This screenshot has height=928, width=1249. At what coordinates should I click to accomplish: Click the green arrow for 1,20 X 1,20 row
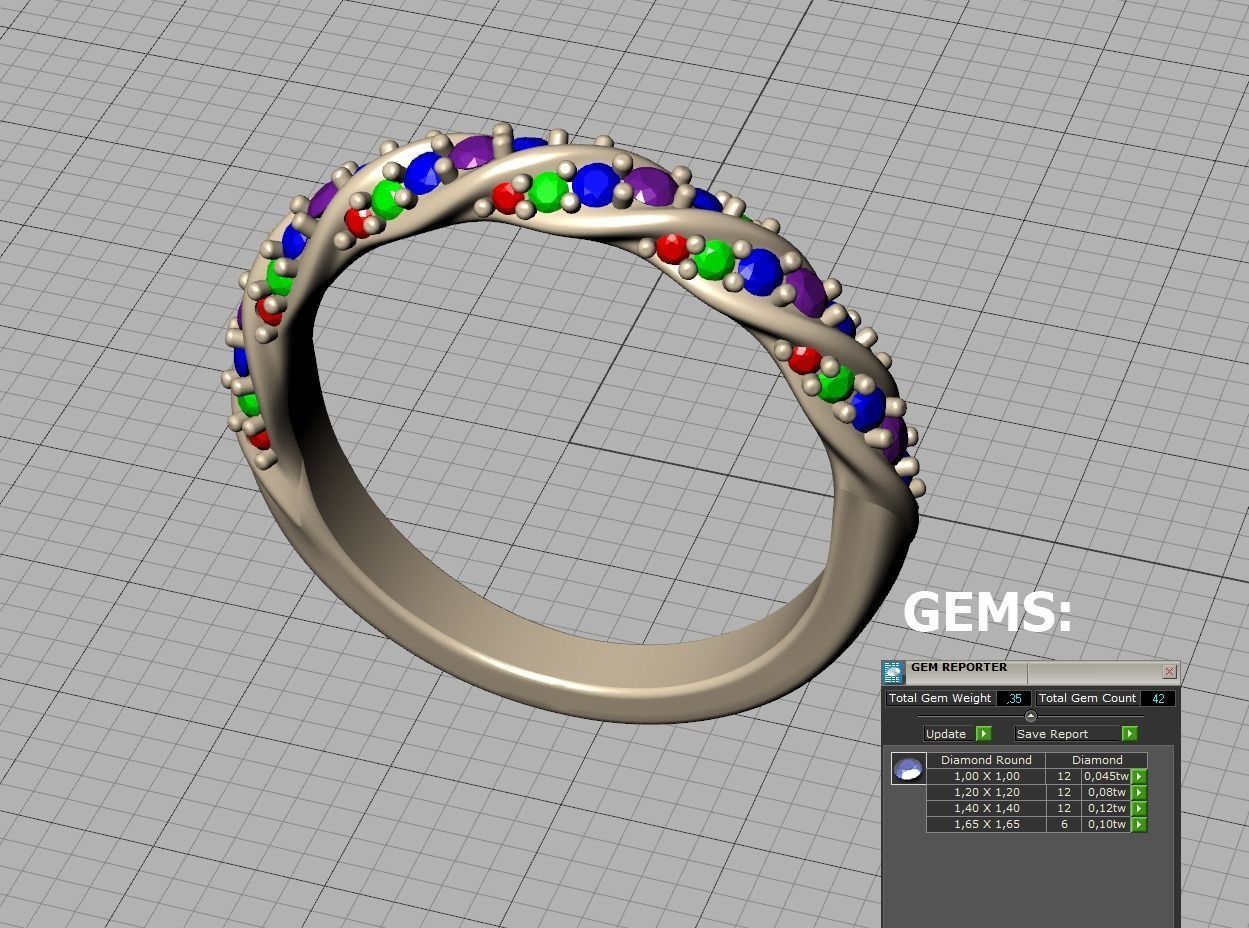click(x=1139, y=792)
